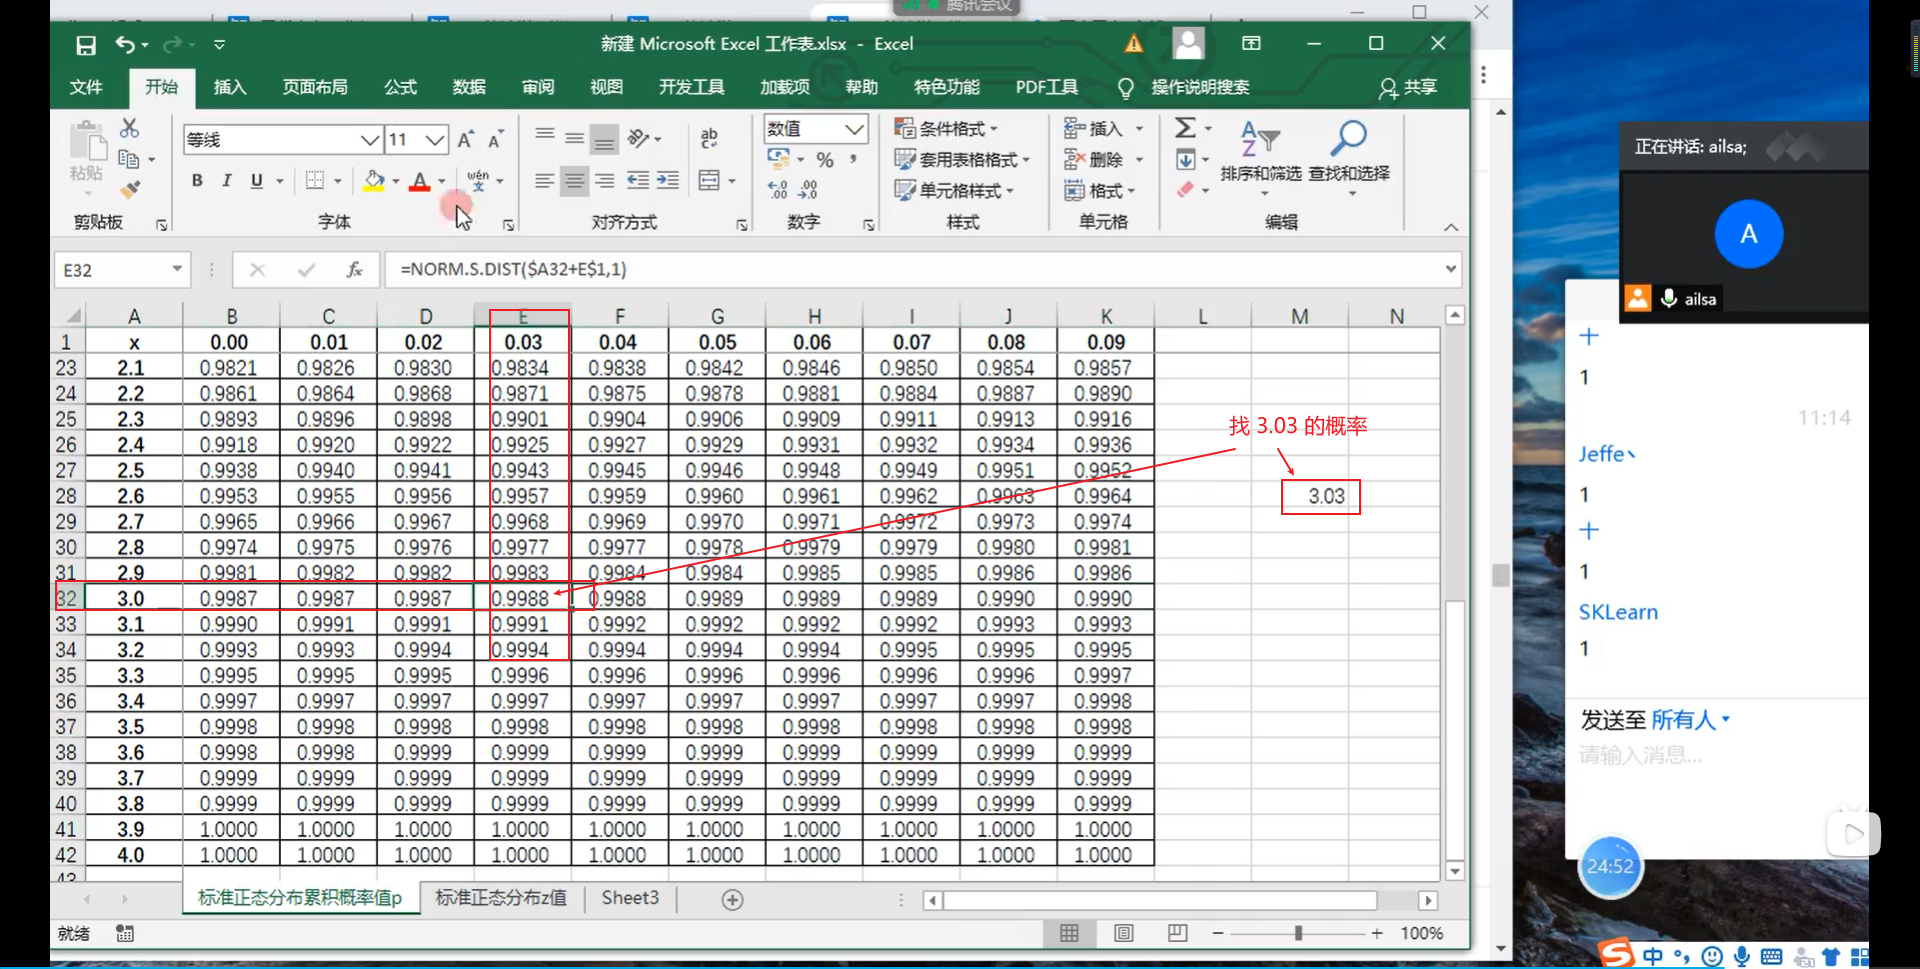Open recipient dropdown 所有人 in chat
This screenshot has height=969, width=1920.
coord(1690,720)
